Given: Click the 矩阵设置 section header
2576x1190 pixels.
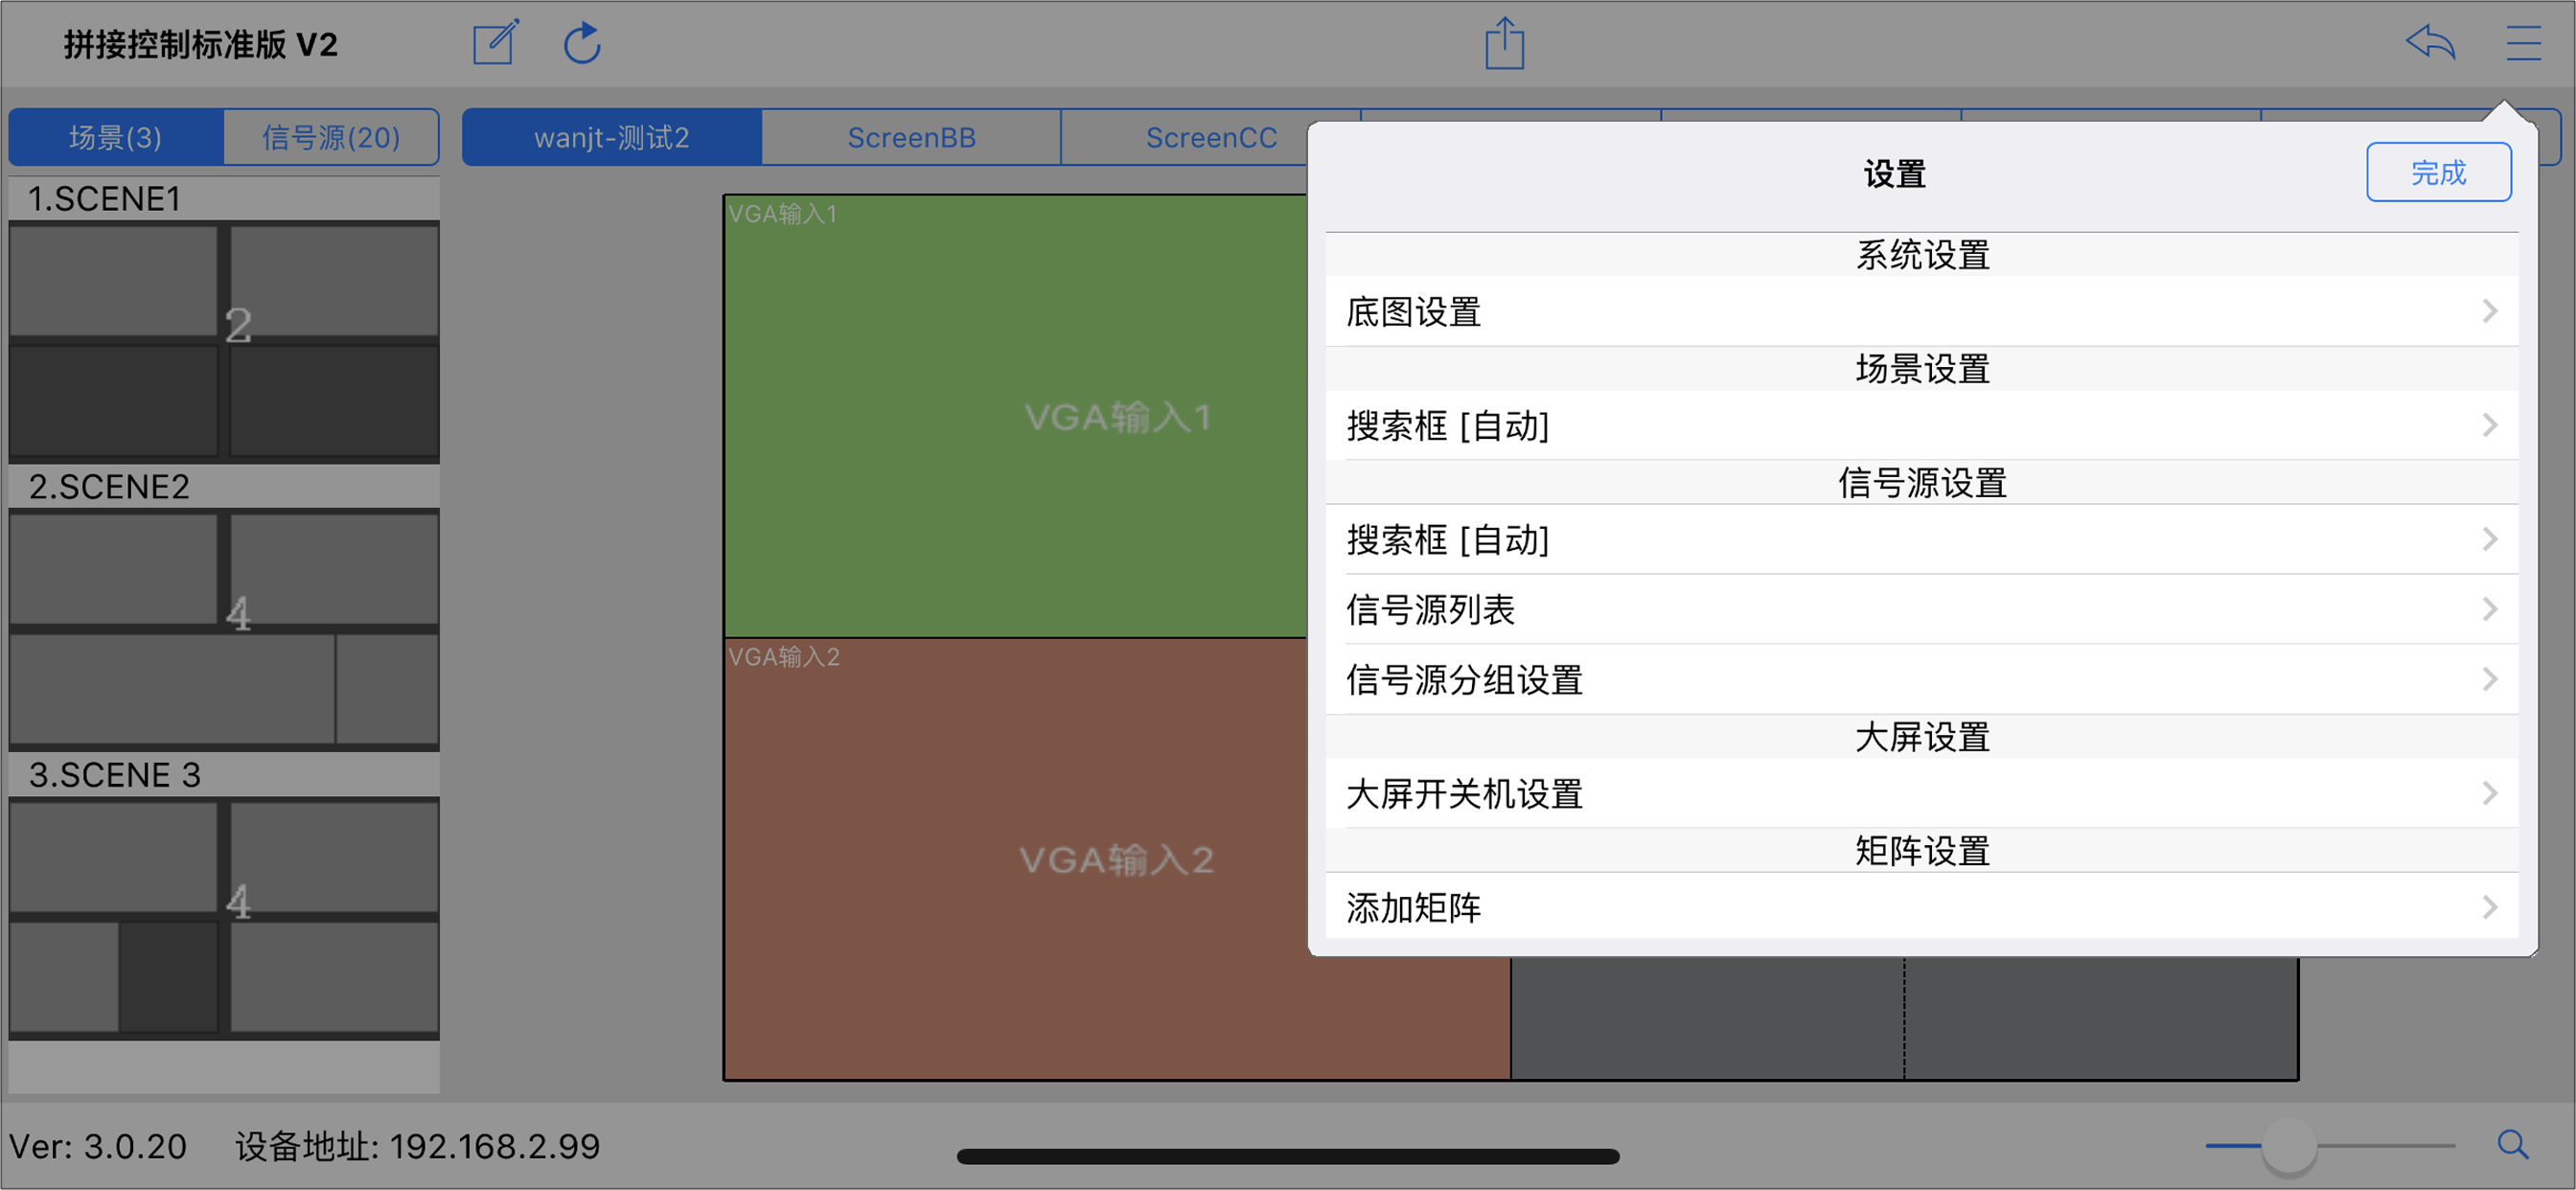Looking at the screenshot, I should tap(1922, 851).
